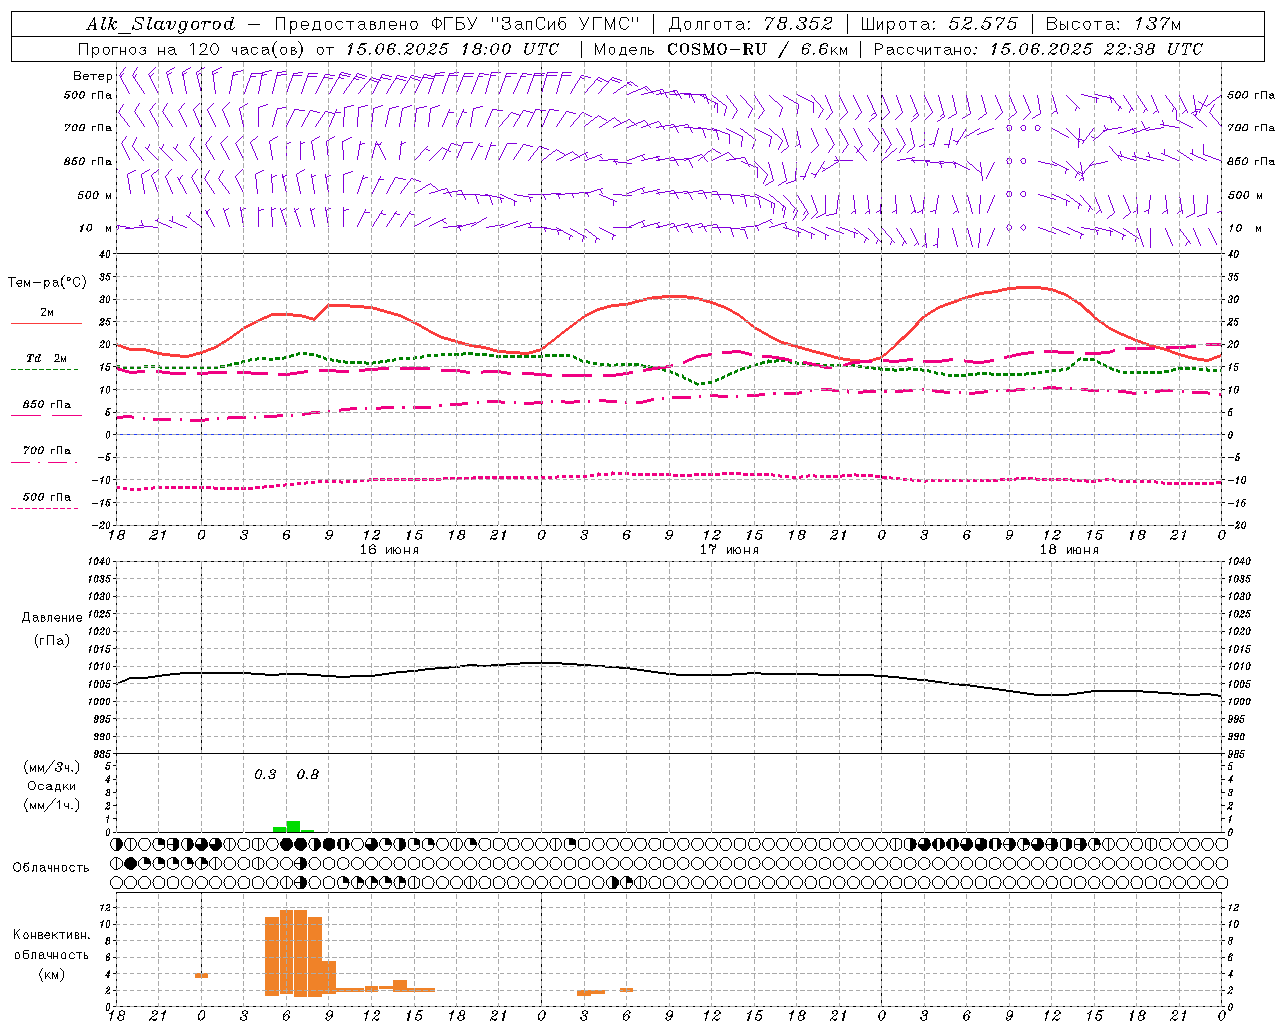Click the 'Облачность' cloud cover label
1280x1024 pixels.
[x=51, y=868]
